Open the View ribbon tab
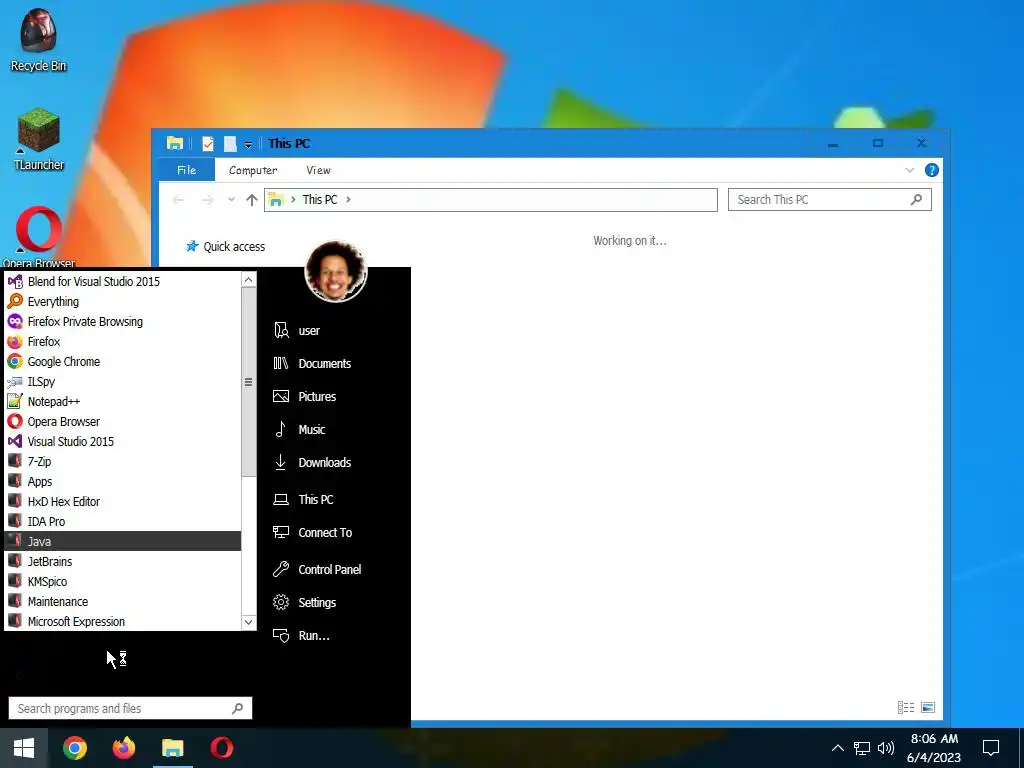 click(x=319, y=170)
